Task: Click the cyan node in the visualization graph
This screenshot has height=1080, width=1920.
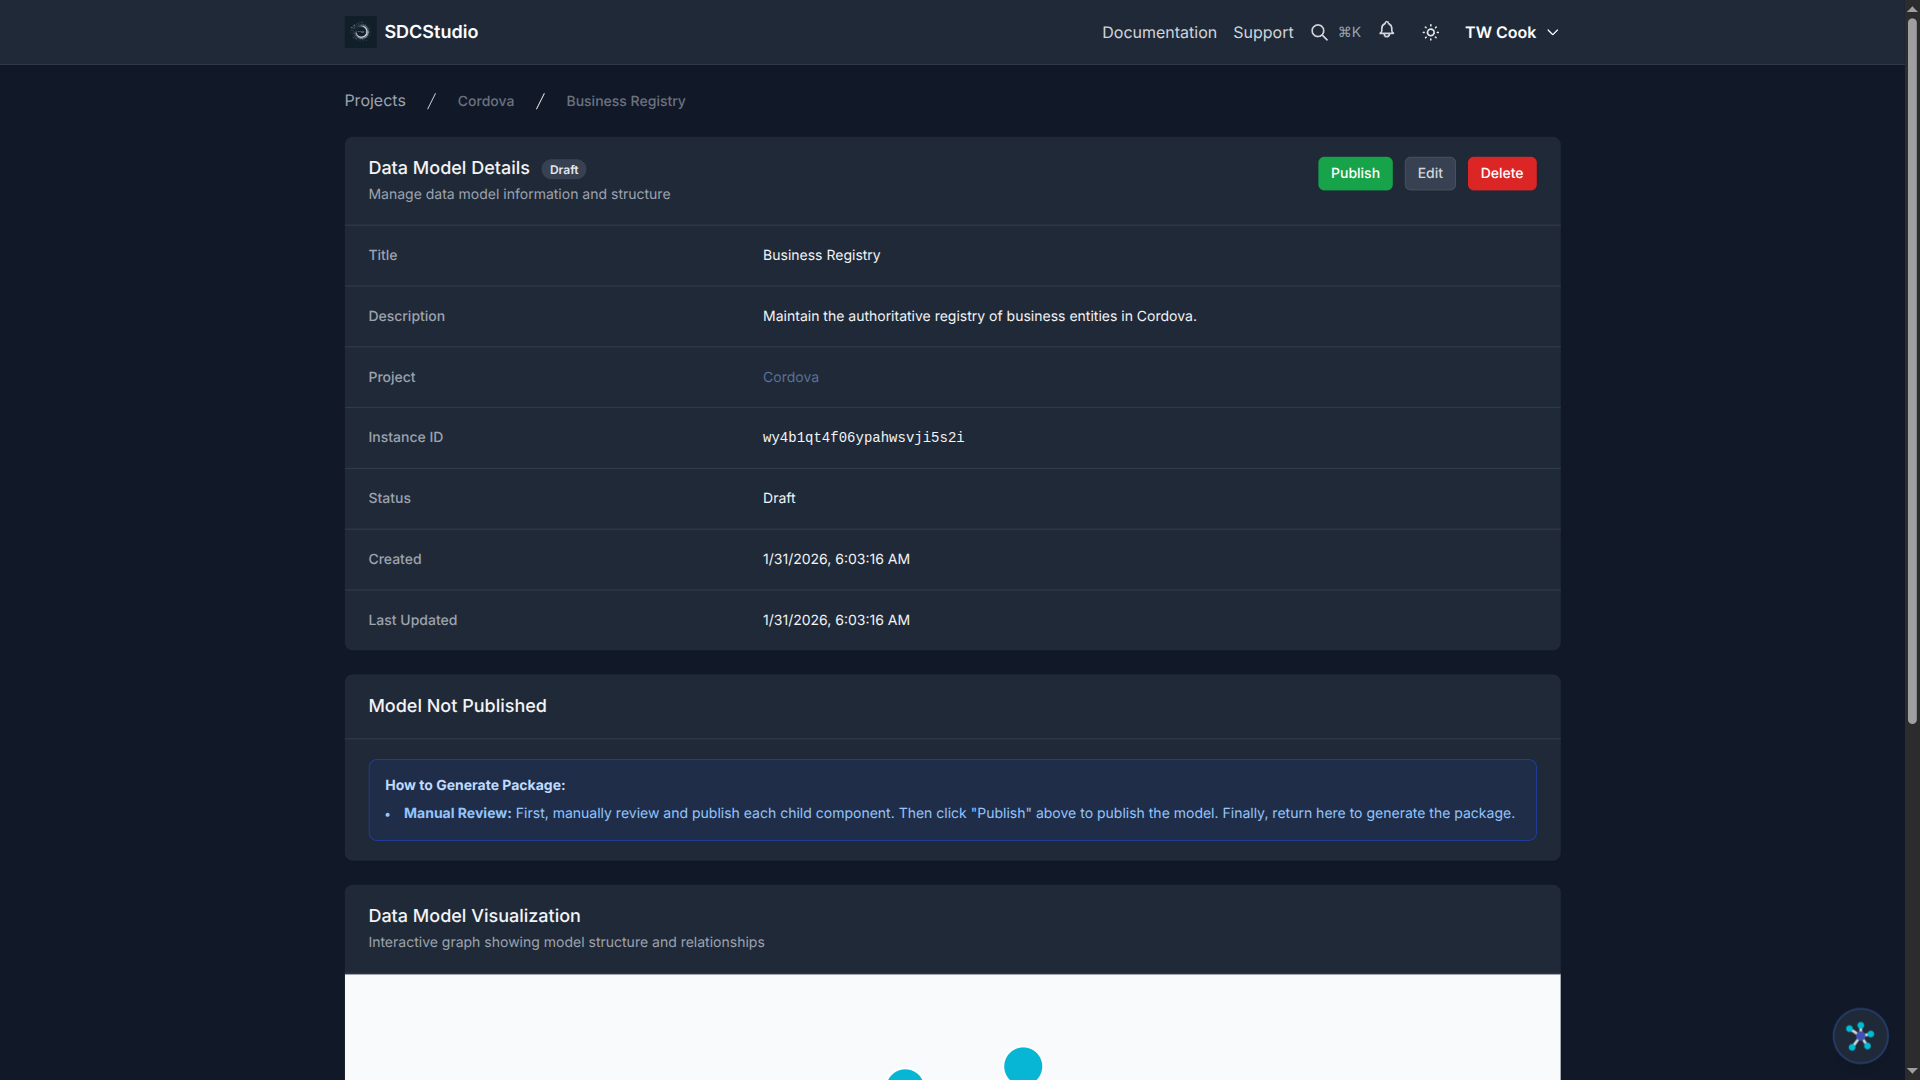Action: click(x=1022, y=1064)
